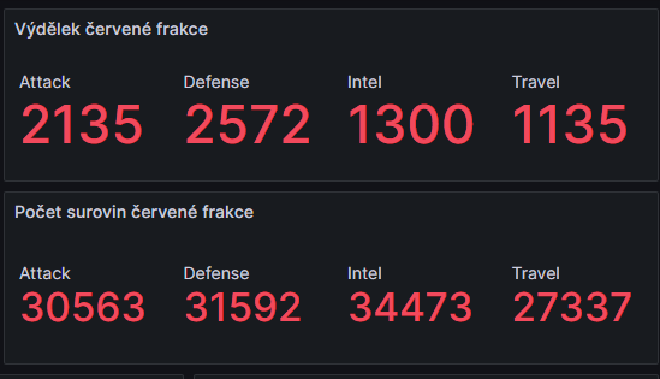Click the Travel label in earnings panel
660x379 pixels.
[x=536, y=82]
